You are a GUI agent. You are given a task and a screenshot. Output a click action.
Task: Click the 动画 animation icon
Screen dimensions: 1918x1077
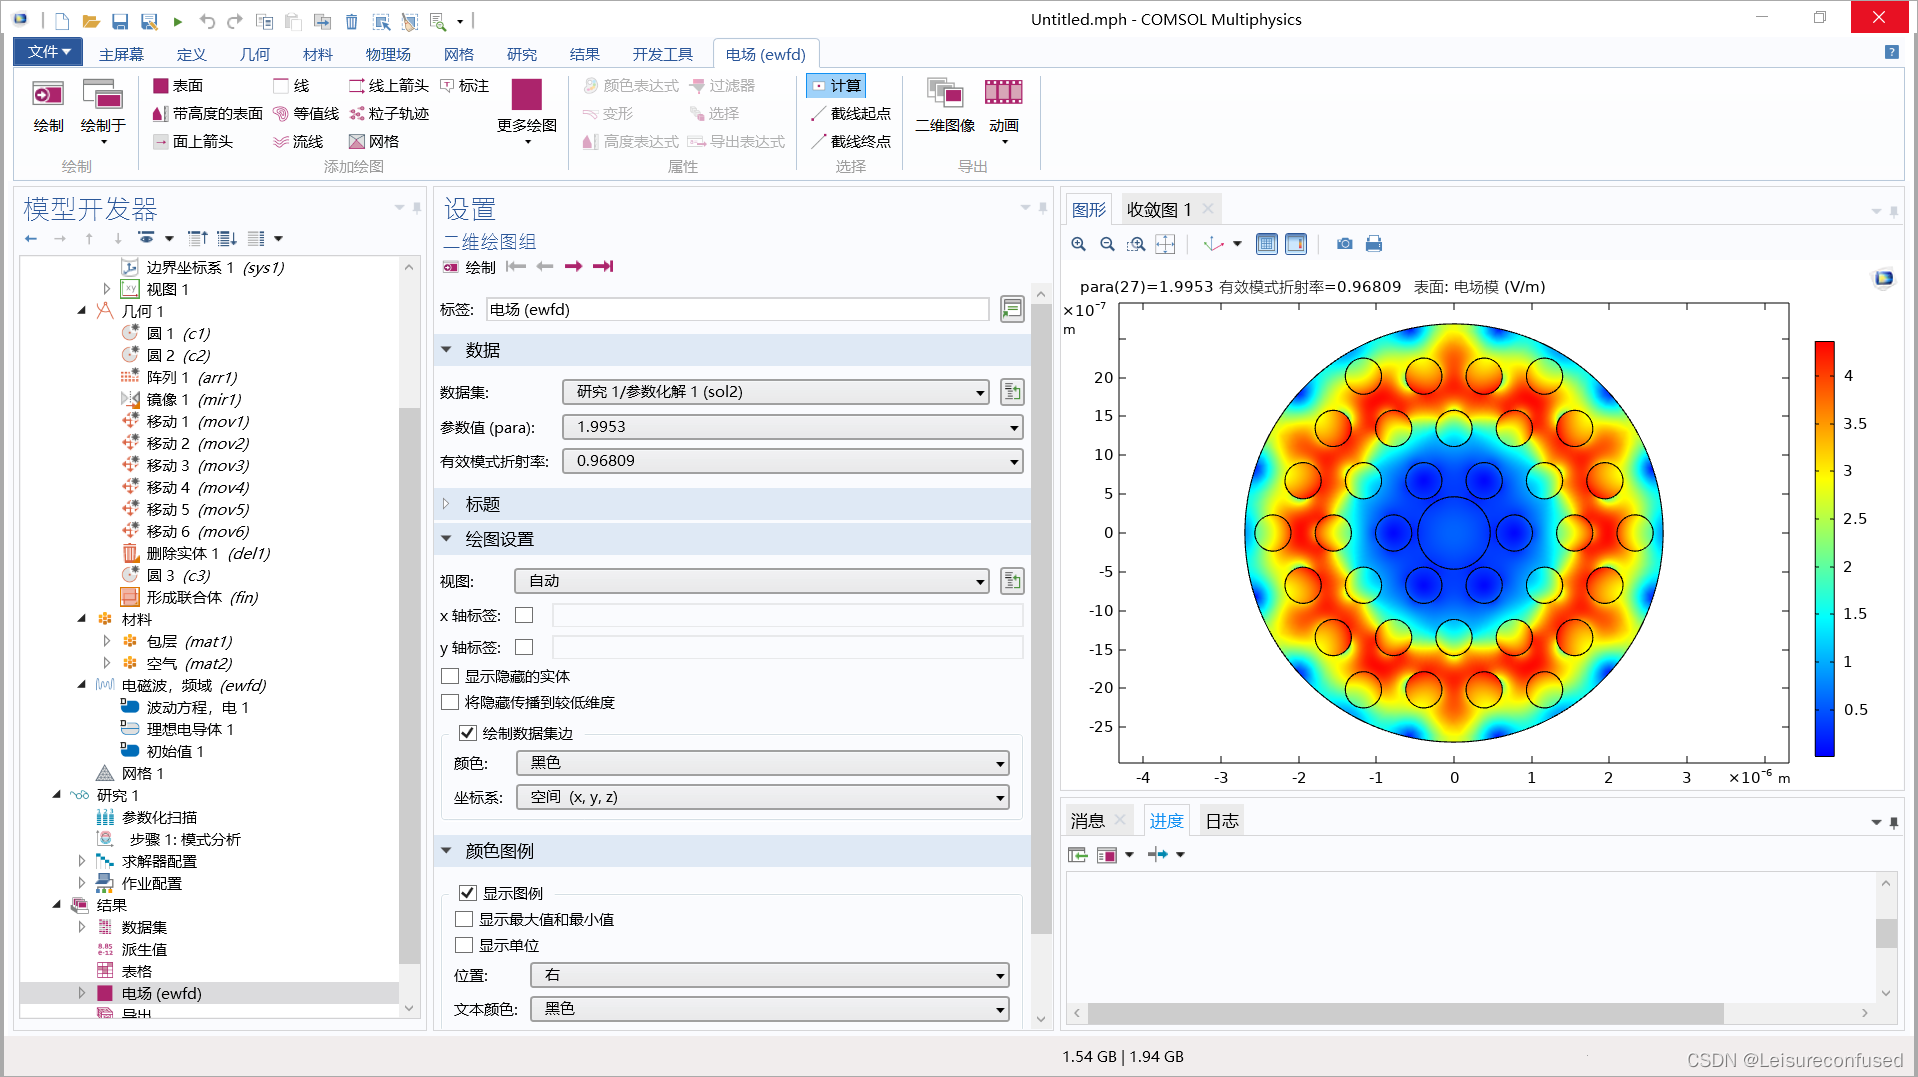[x=1004, y=111]
